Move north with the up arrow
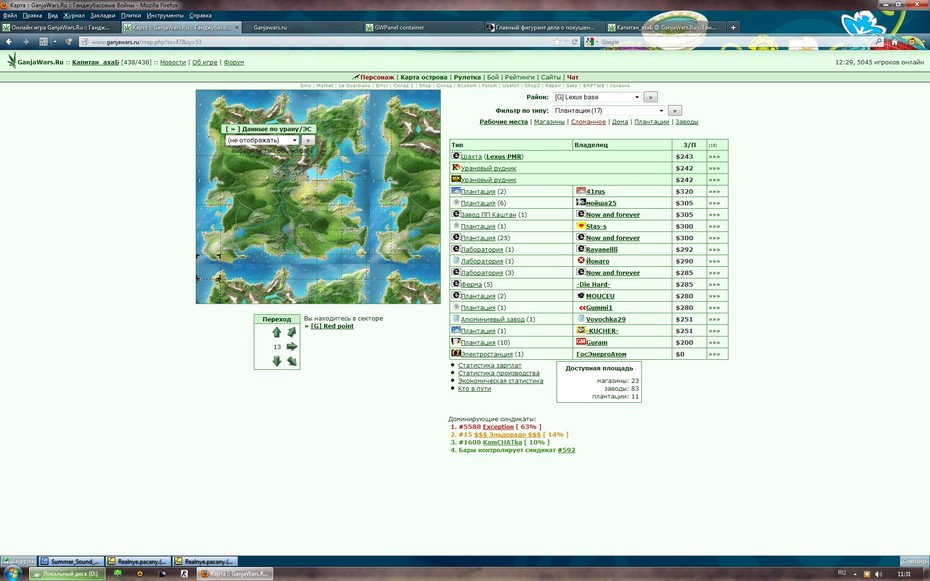The width and height of the screenshot is (930, 581). tap(276, 333)
